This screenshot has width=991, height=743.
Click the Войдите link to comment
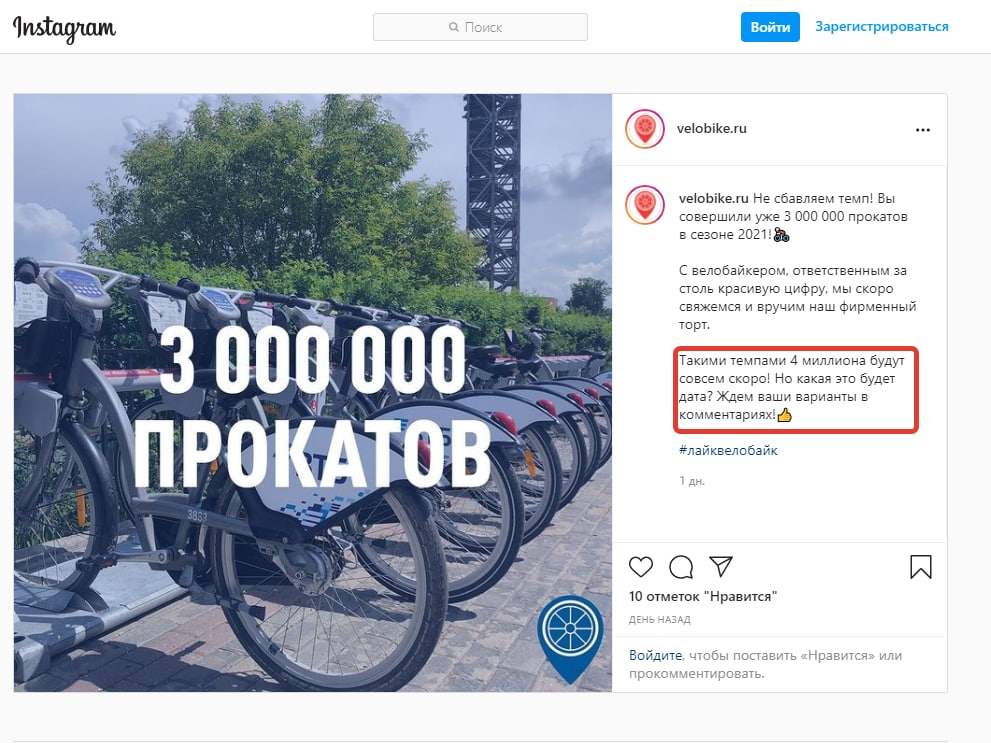[x=655, y=655]
